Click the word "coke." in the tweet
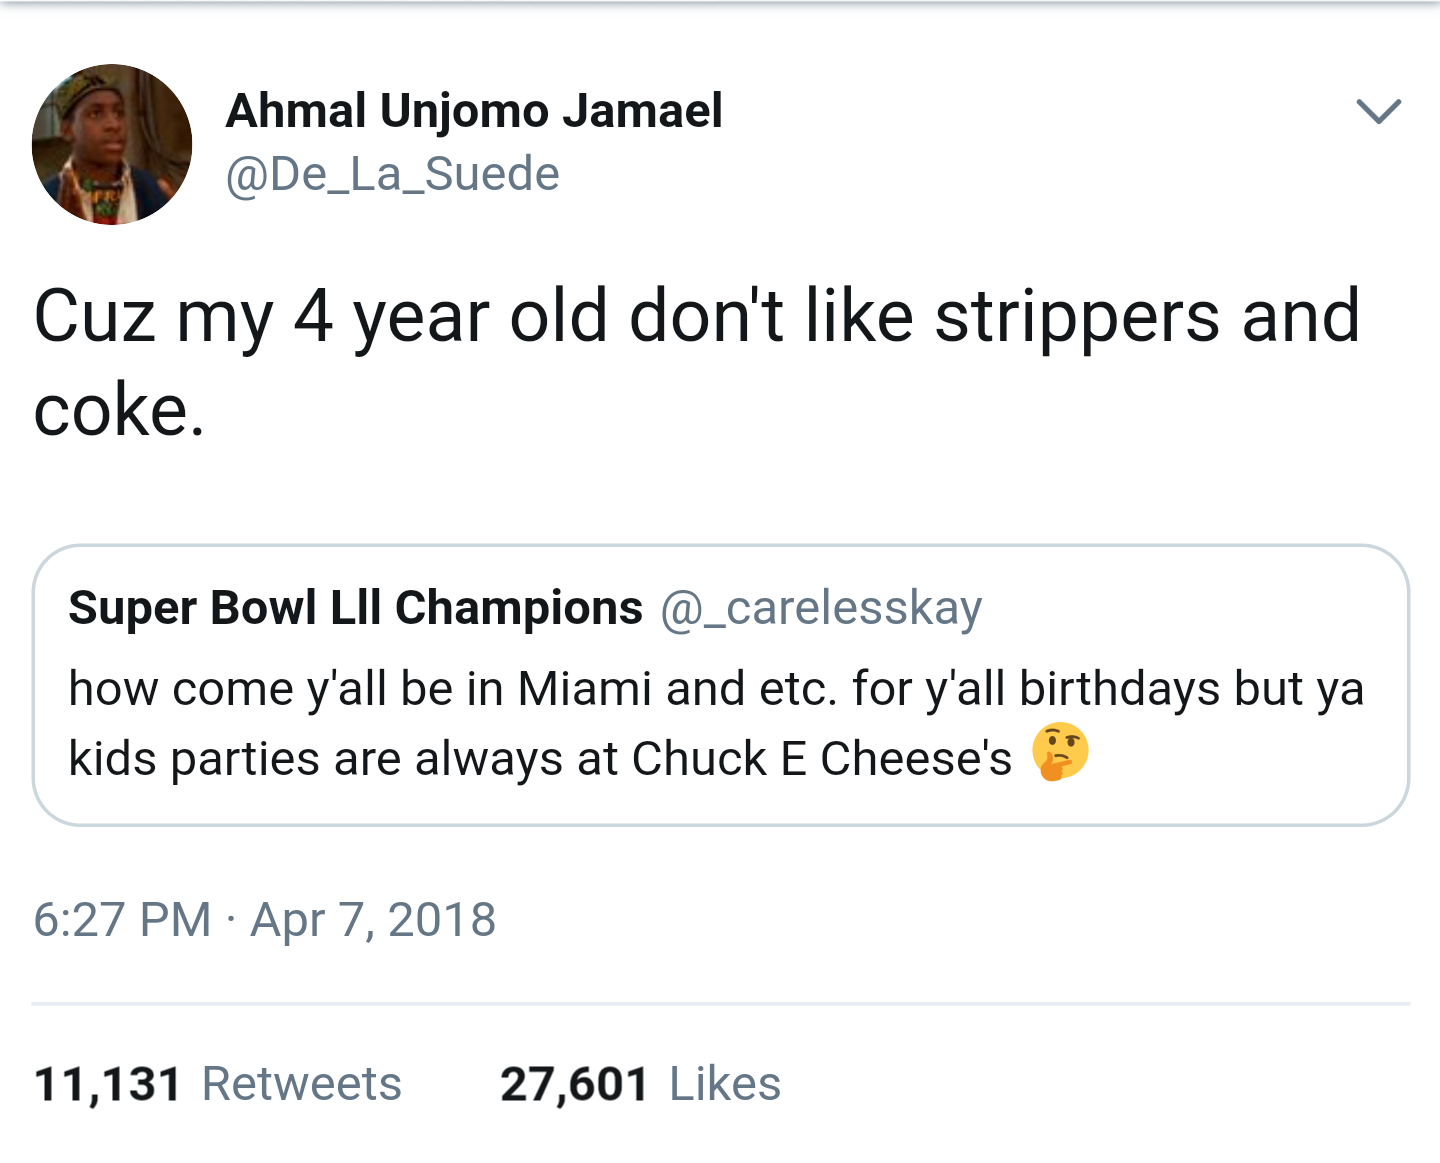This screenshot has height=1163, width=1440. coord(119,410)
